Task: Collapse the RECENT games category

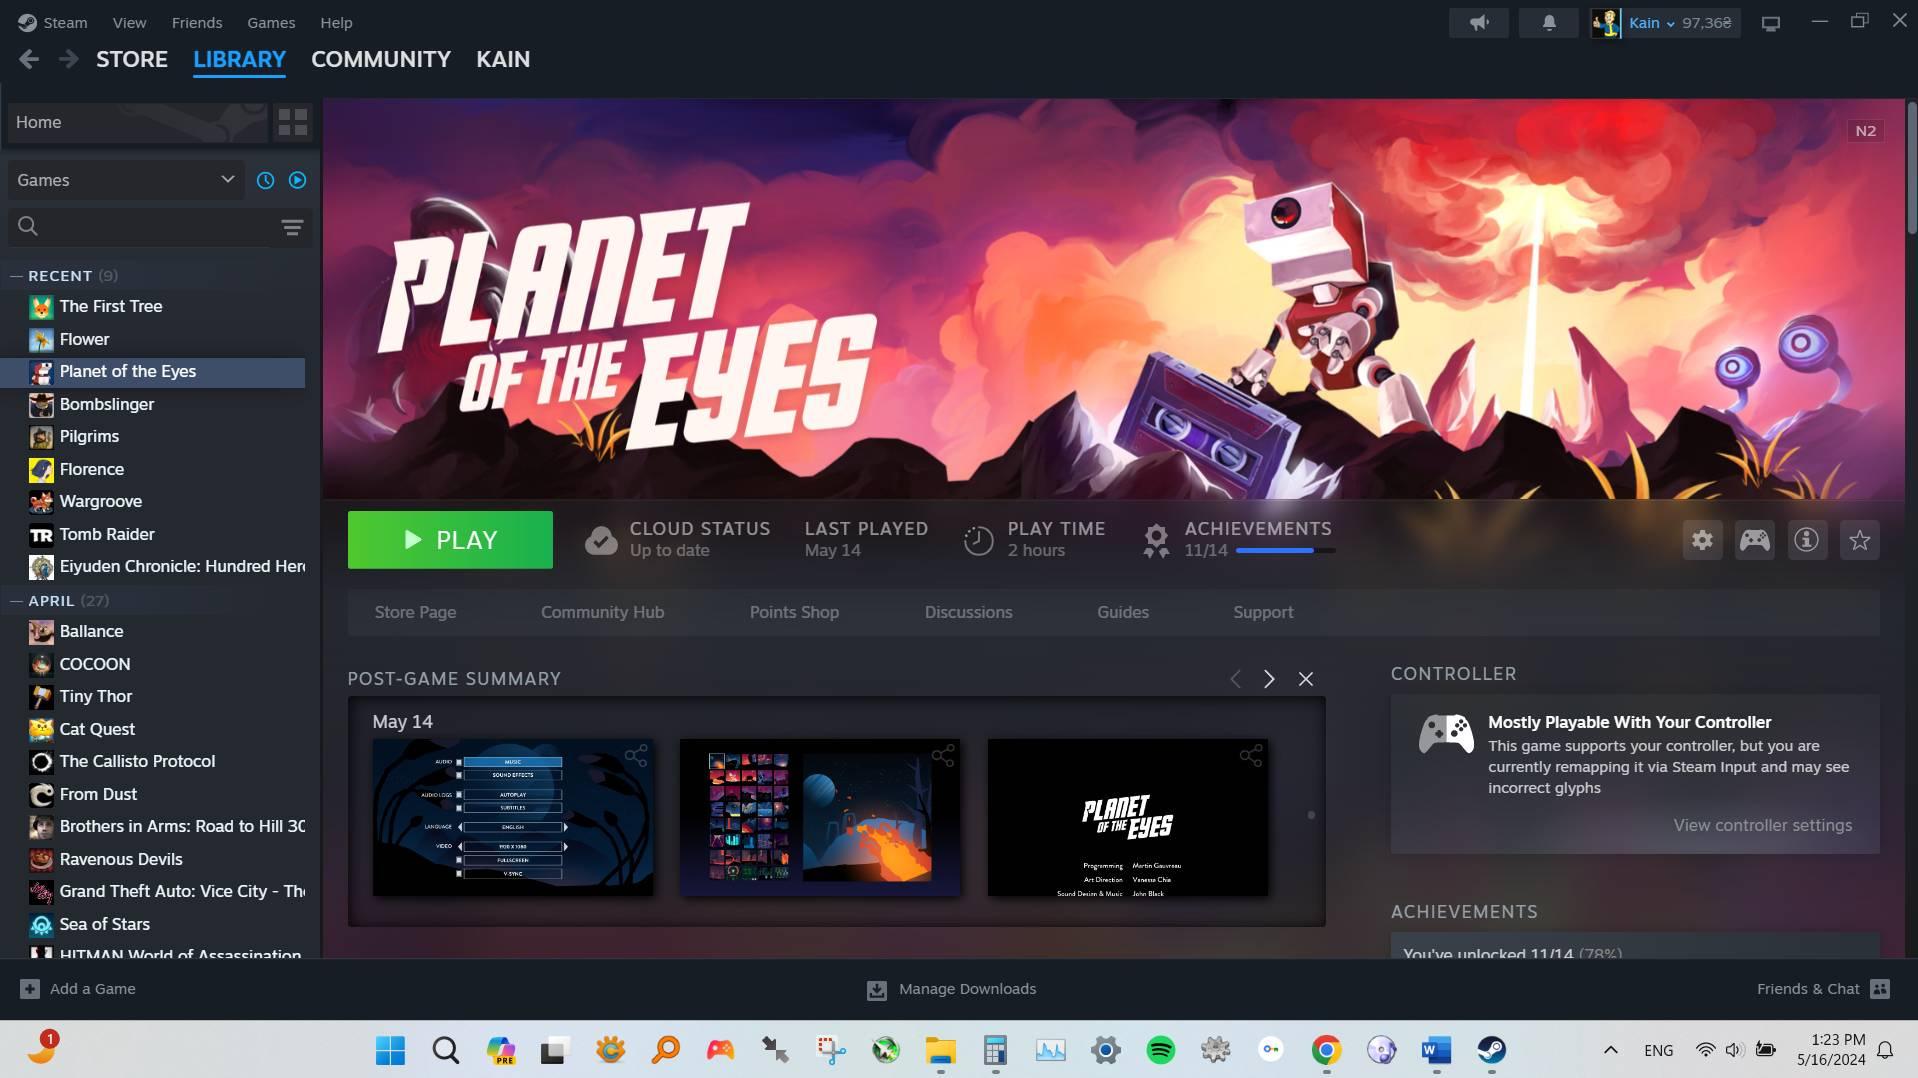Action: pyautogui.click(x=16, y=276)
